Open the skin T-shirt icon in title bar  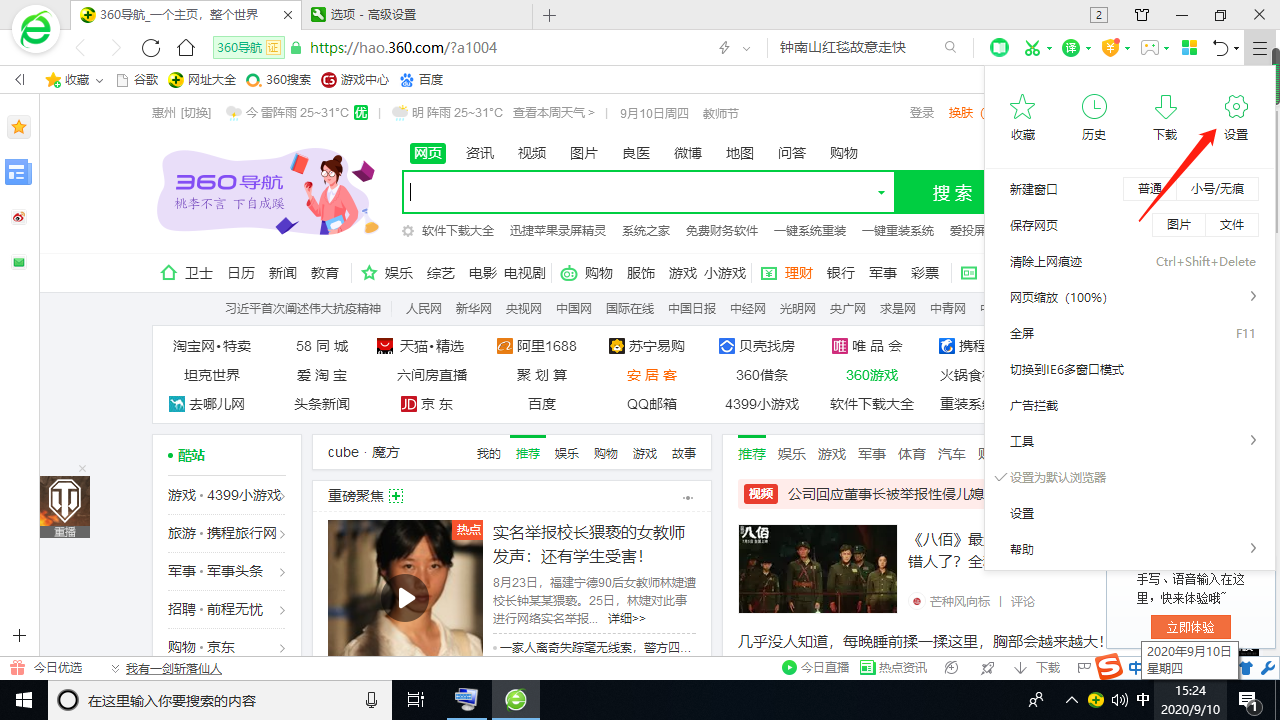coord(1142,15)
